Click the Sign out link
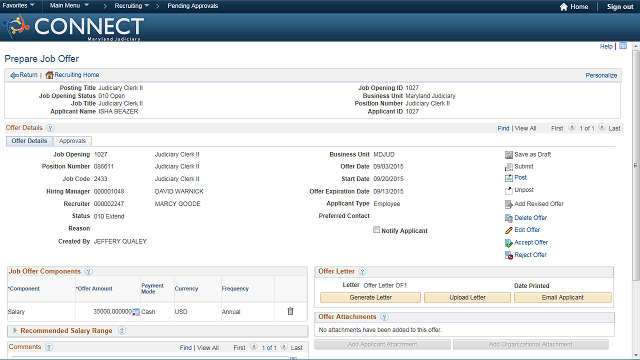 (x=620, y=7)
